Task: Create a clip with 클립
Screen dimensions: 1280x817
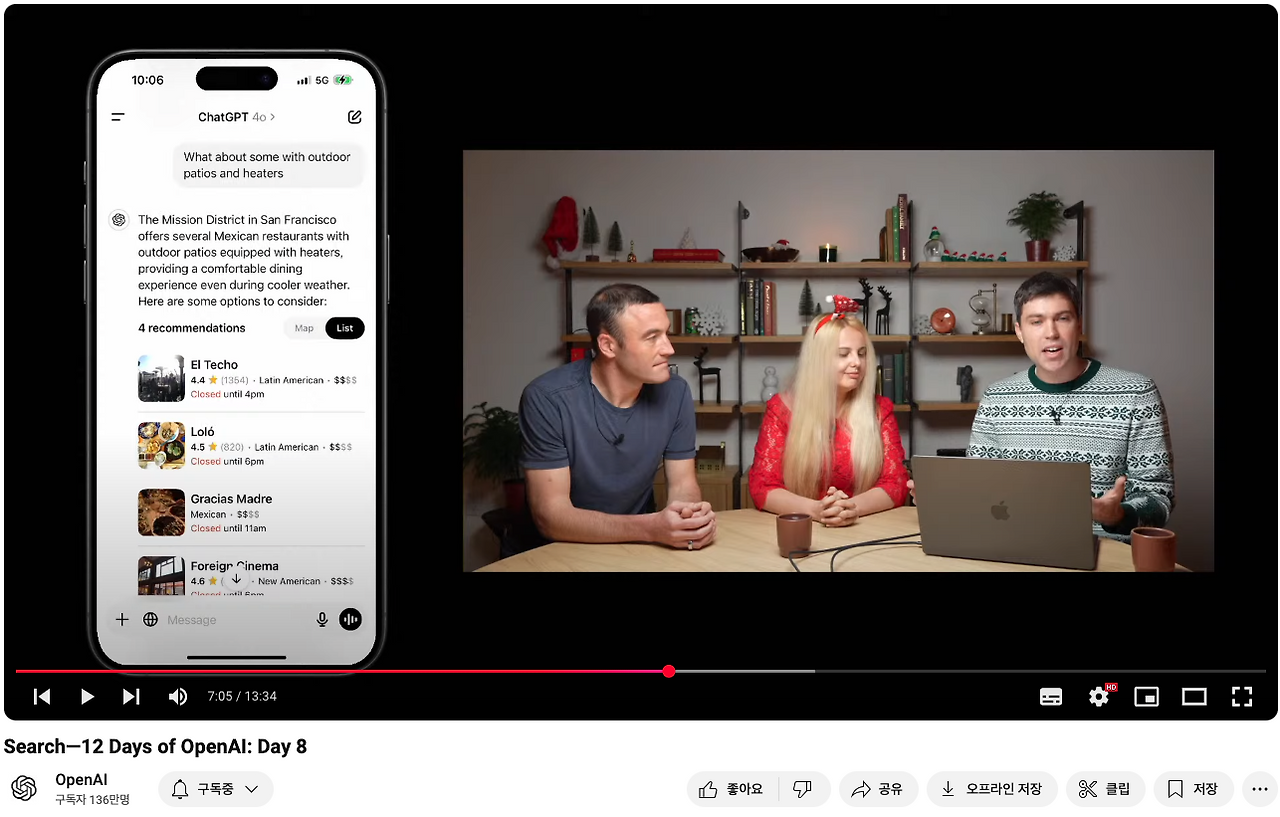Action: coord(1105,789)
